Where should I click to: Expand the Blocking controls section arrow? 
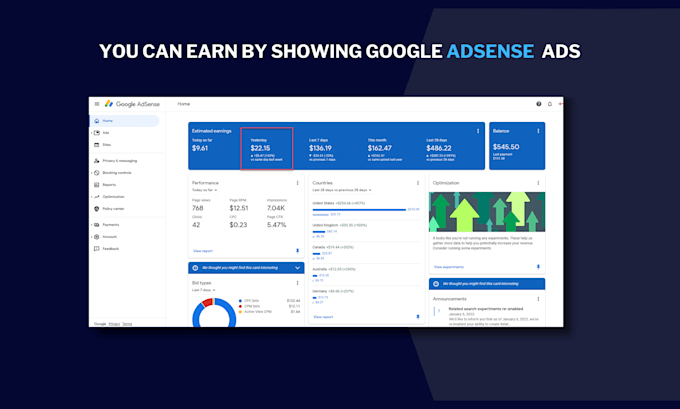(92, 173)
